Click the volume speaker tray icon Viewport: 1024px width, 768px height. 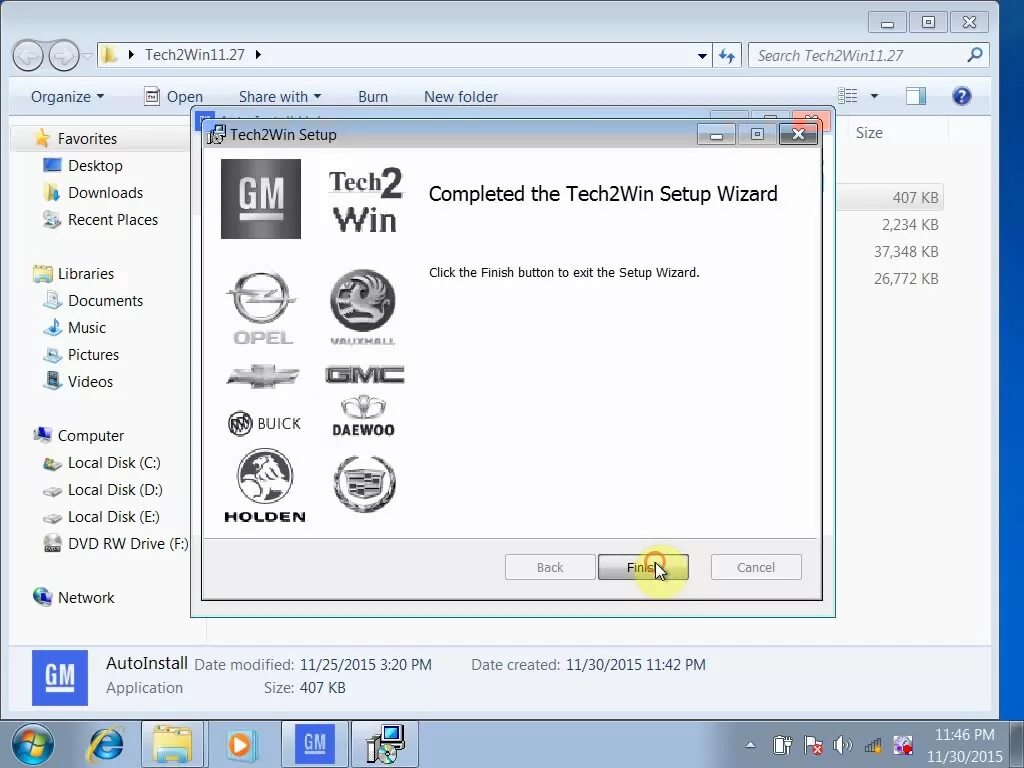click(842, 744)
